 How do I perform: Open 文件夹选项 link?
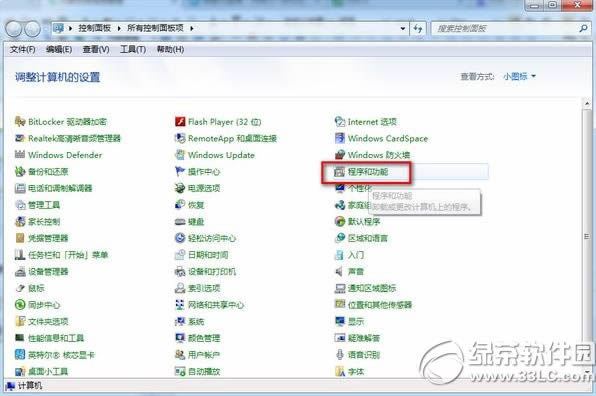48,322
